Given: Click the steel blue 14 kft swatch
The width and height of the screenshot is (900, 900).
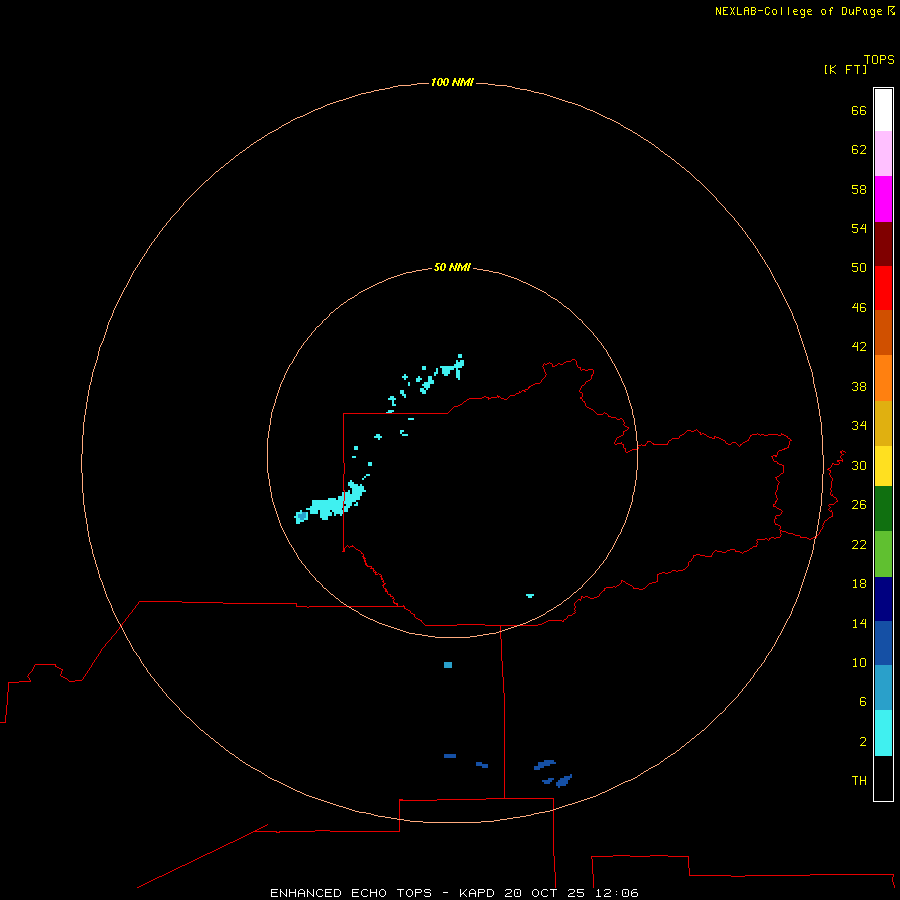Looking at the screenshot, I should 883,688.
